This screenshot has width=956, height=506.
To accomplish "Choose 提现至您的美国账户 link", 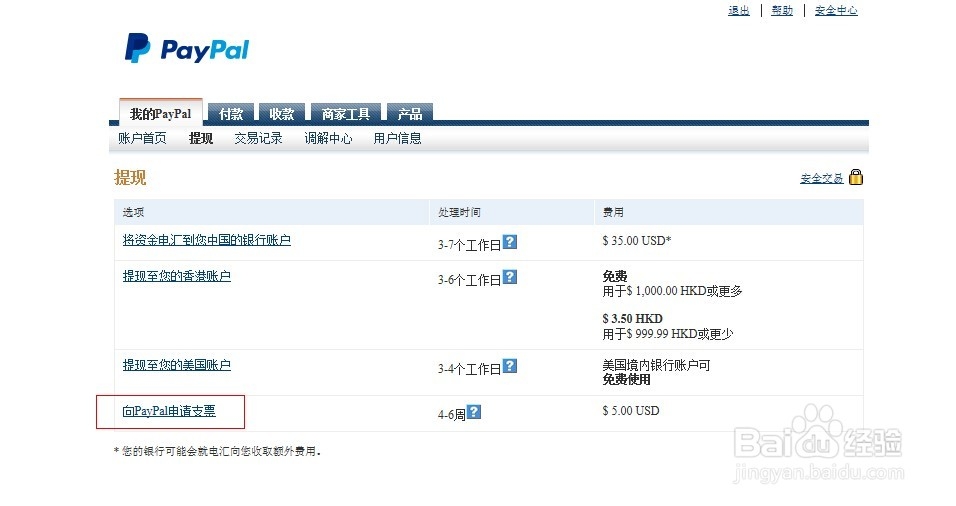I will [x=177, y=365].
